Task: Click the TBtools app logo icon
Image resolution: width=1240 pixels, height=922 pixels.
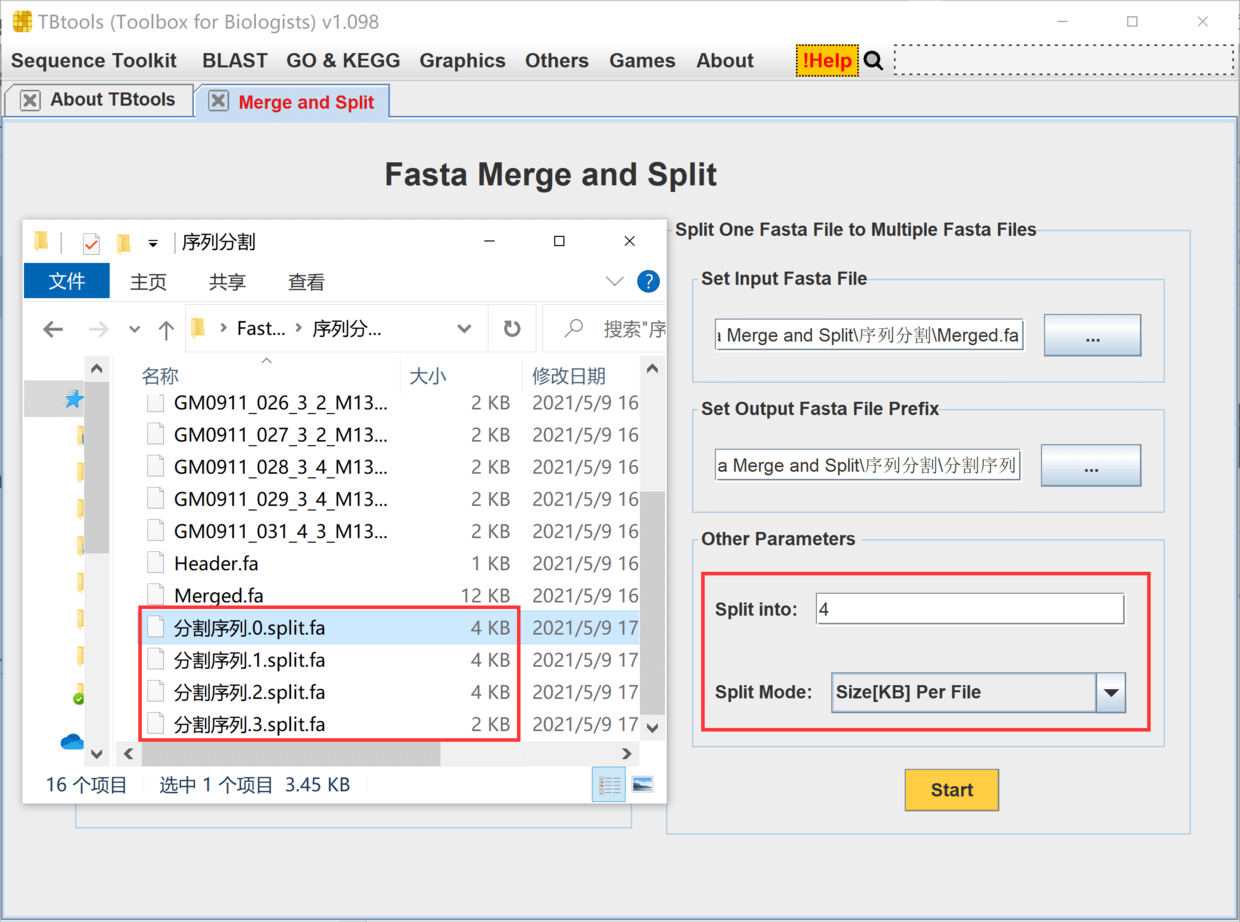Action: tap(22, 22)
